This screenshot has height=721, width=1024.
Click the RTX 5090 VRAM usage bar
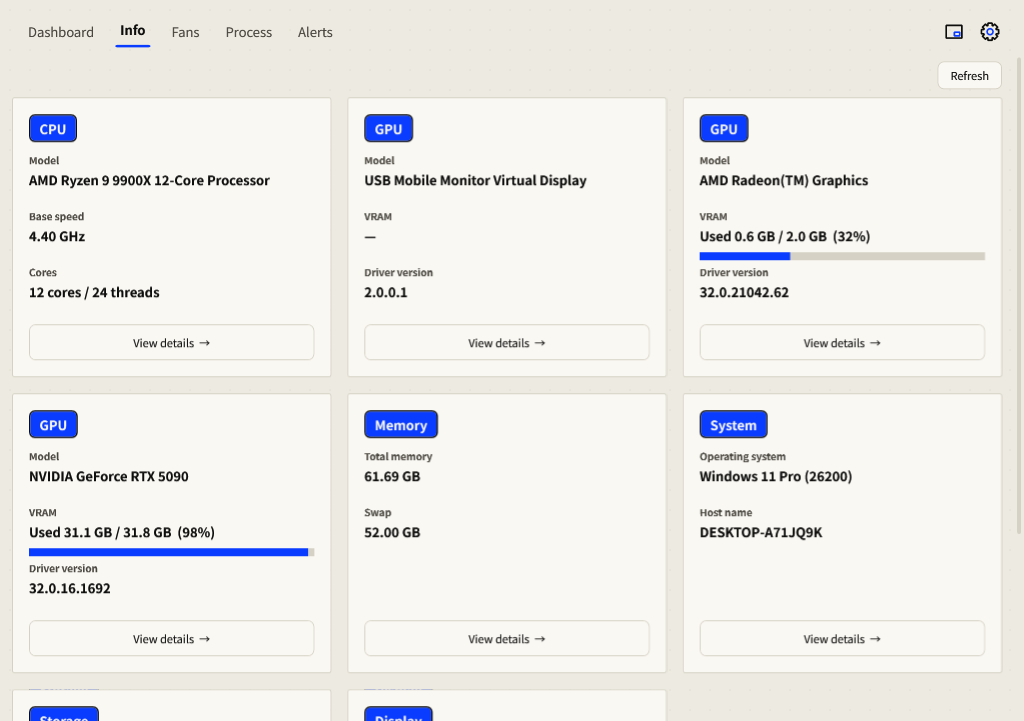coord(171,552)
